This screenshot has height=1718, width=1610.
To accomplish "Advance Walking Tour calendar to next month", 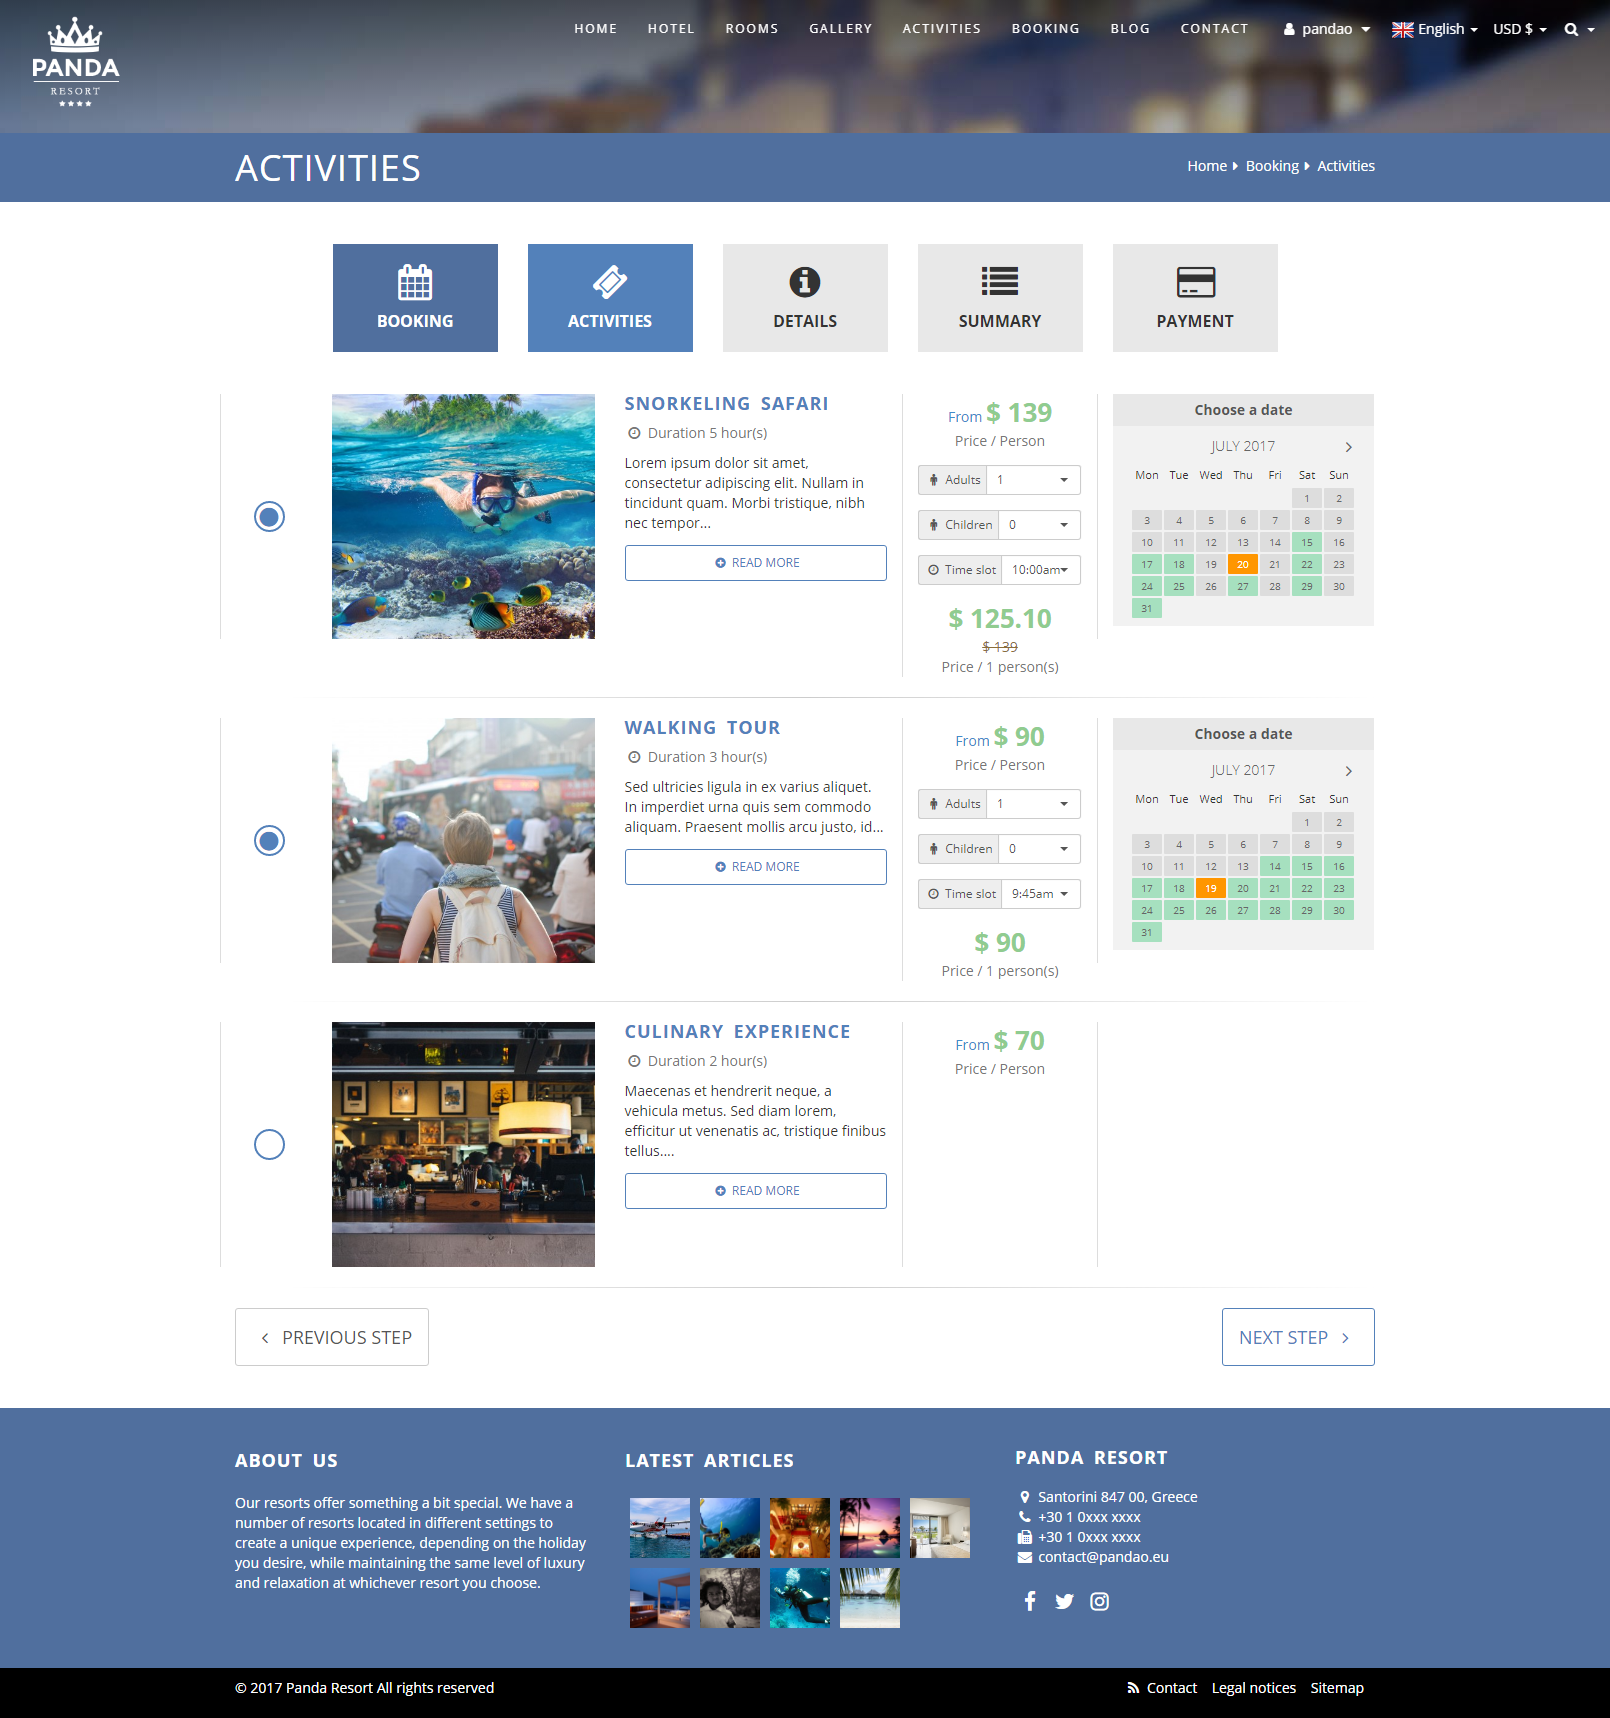I will coord(1348,771).
